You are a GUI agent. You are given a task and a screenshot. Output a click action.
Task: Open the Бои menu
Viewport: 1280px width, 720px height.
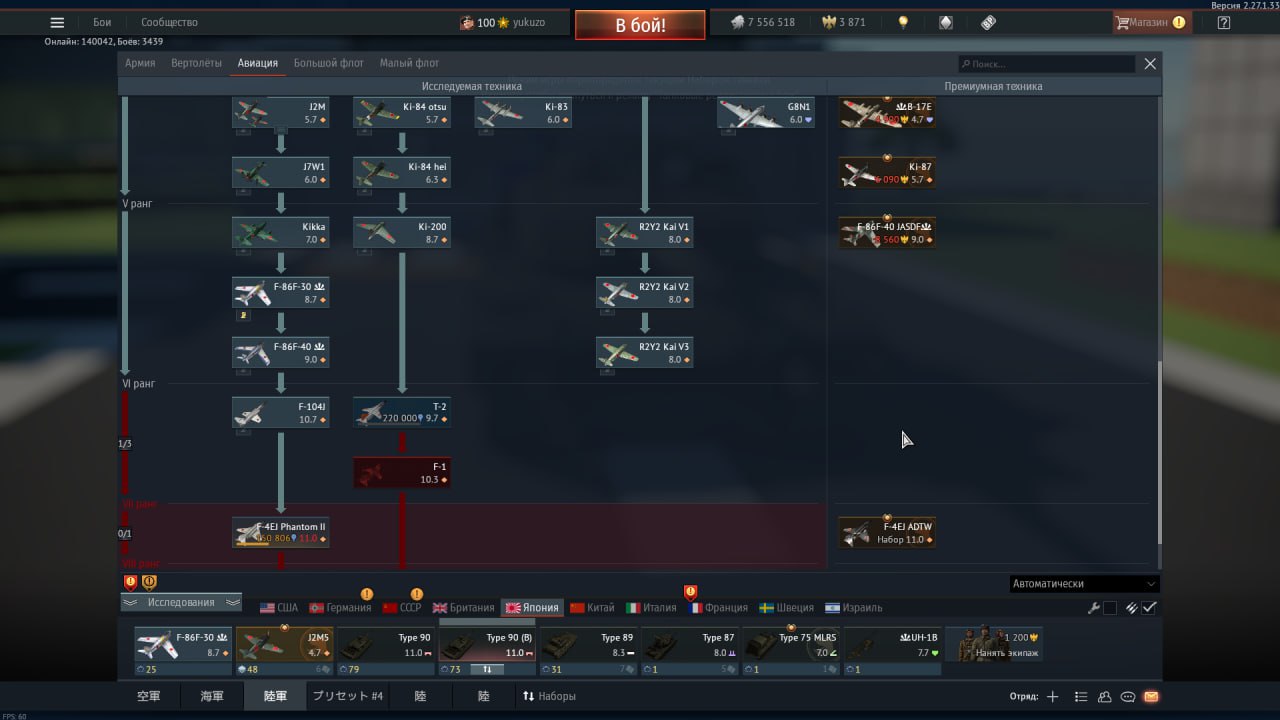click(x=102, y=22)
